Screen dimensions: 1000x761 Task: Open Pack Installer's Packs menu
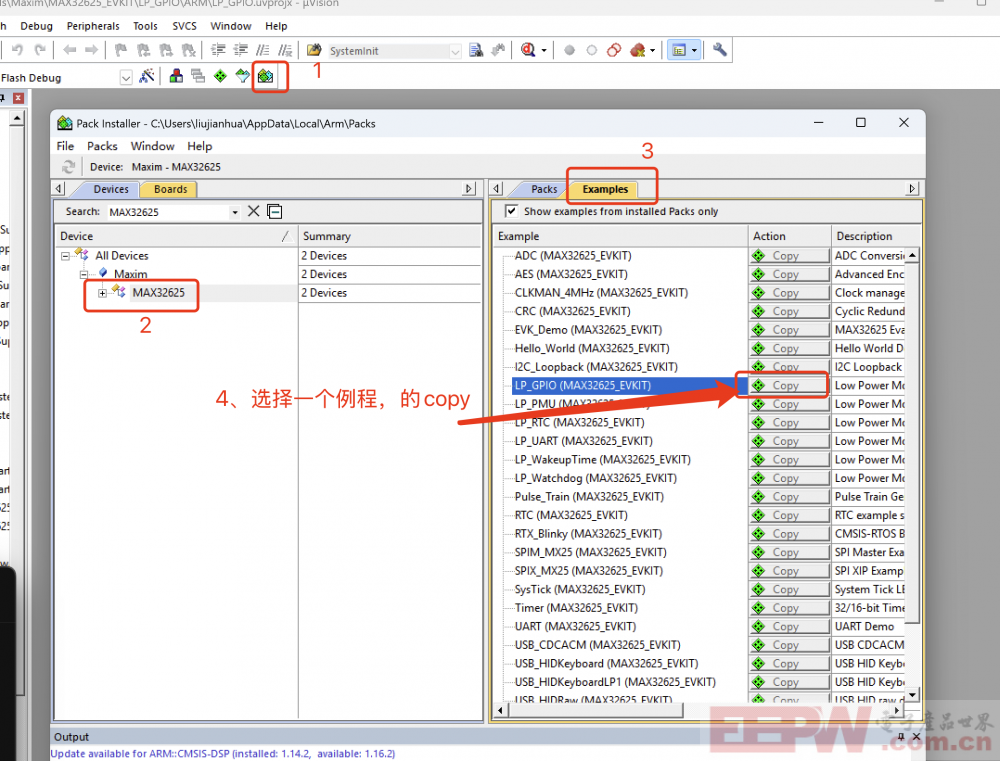click(x=102, y=146)
